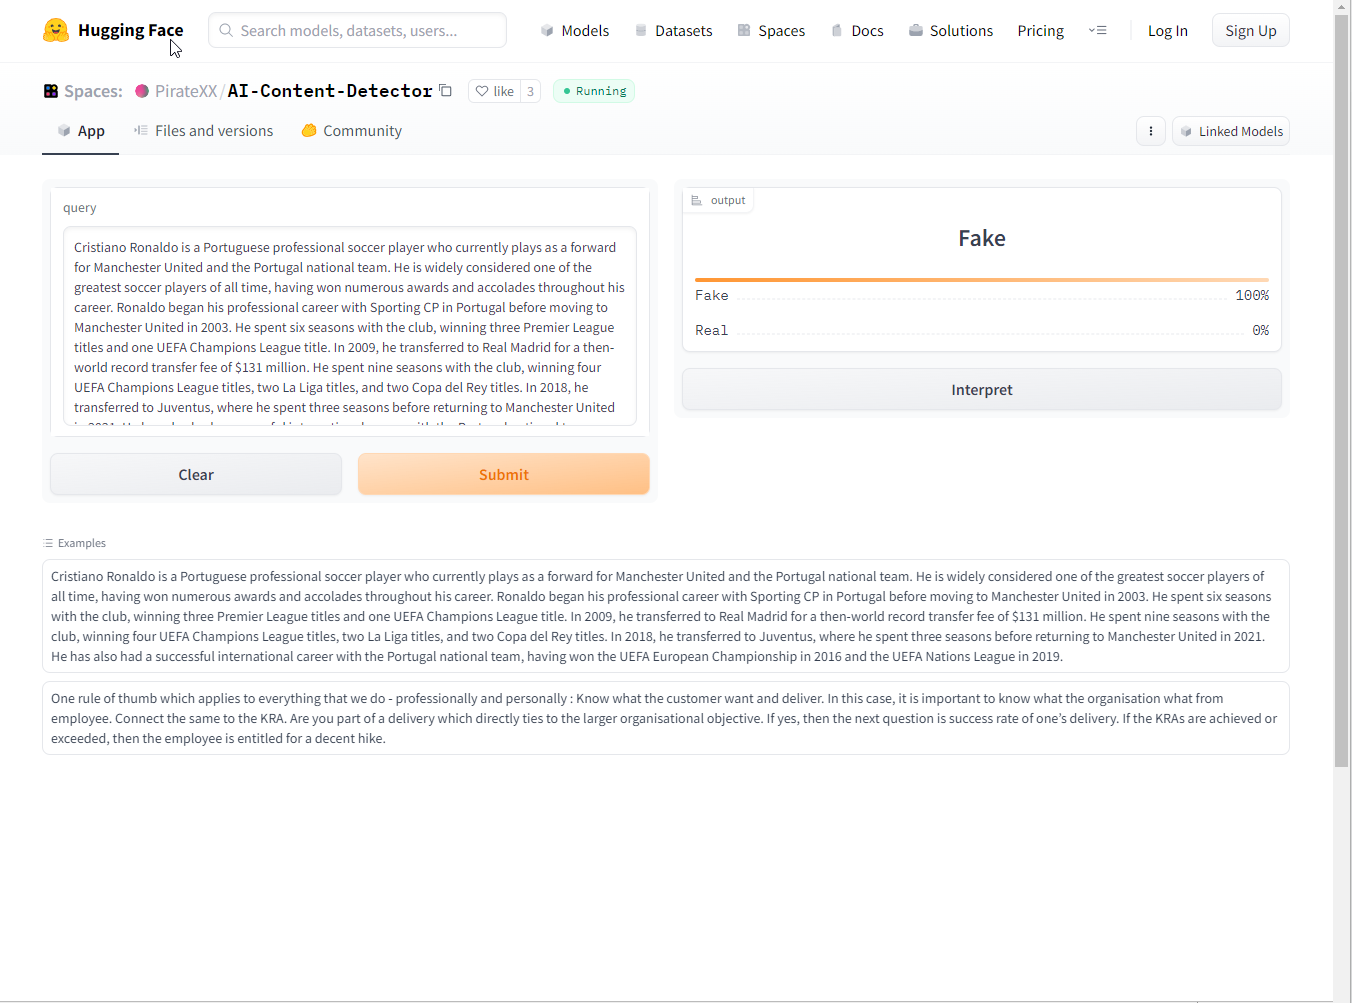Click the Submit button

tap(504, 474)
